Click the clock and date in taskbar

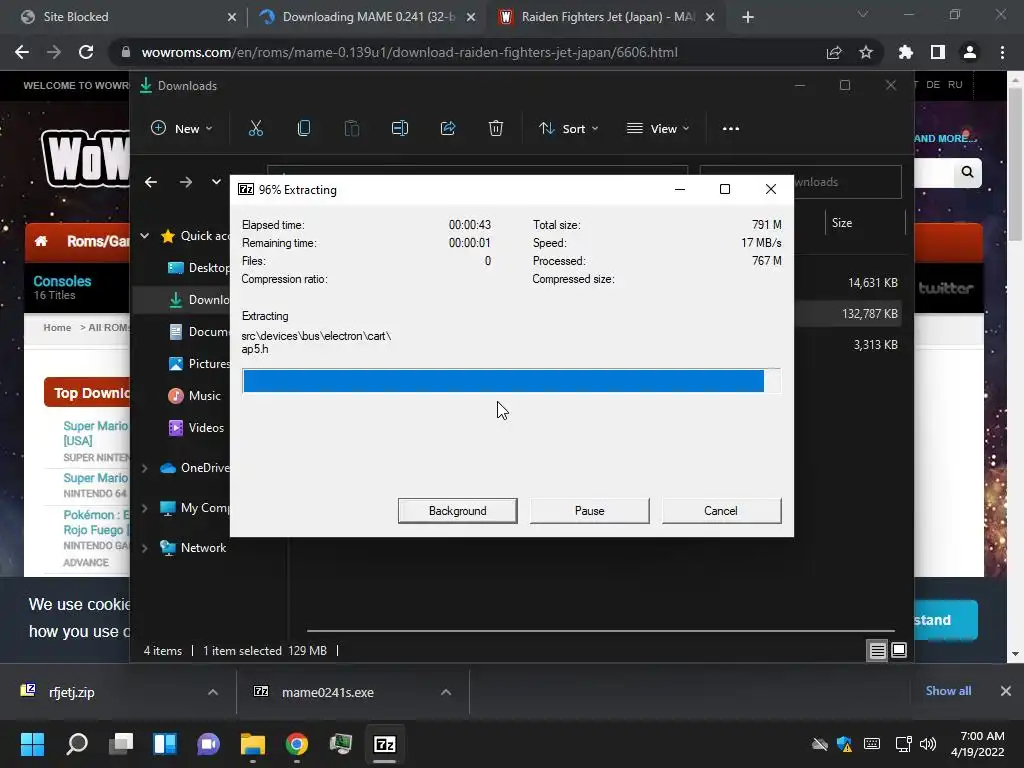(978, 744)
